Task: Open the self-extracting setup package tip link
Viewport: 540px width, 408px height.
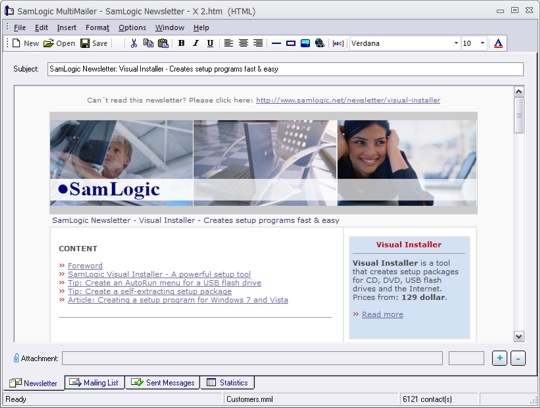Action: tap(149, 292)
